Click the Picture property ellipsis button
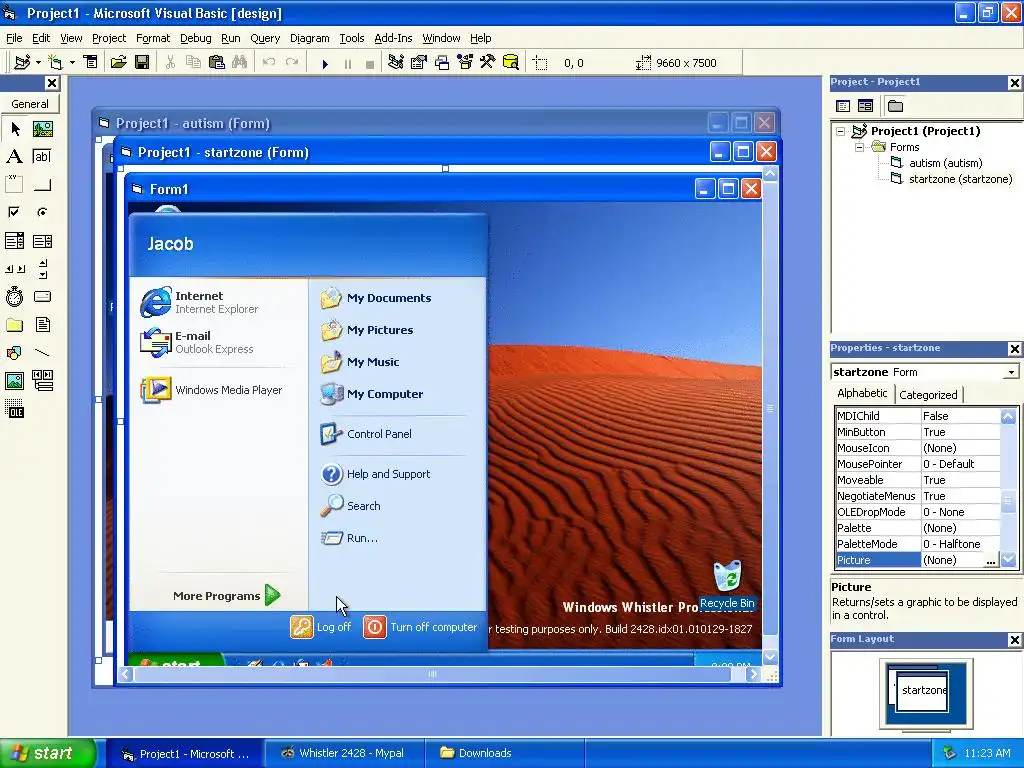Viewport: 1024px width, 768px height. pyautogui.click(x=991, y=560)
